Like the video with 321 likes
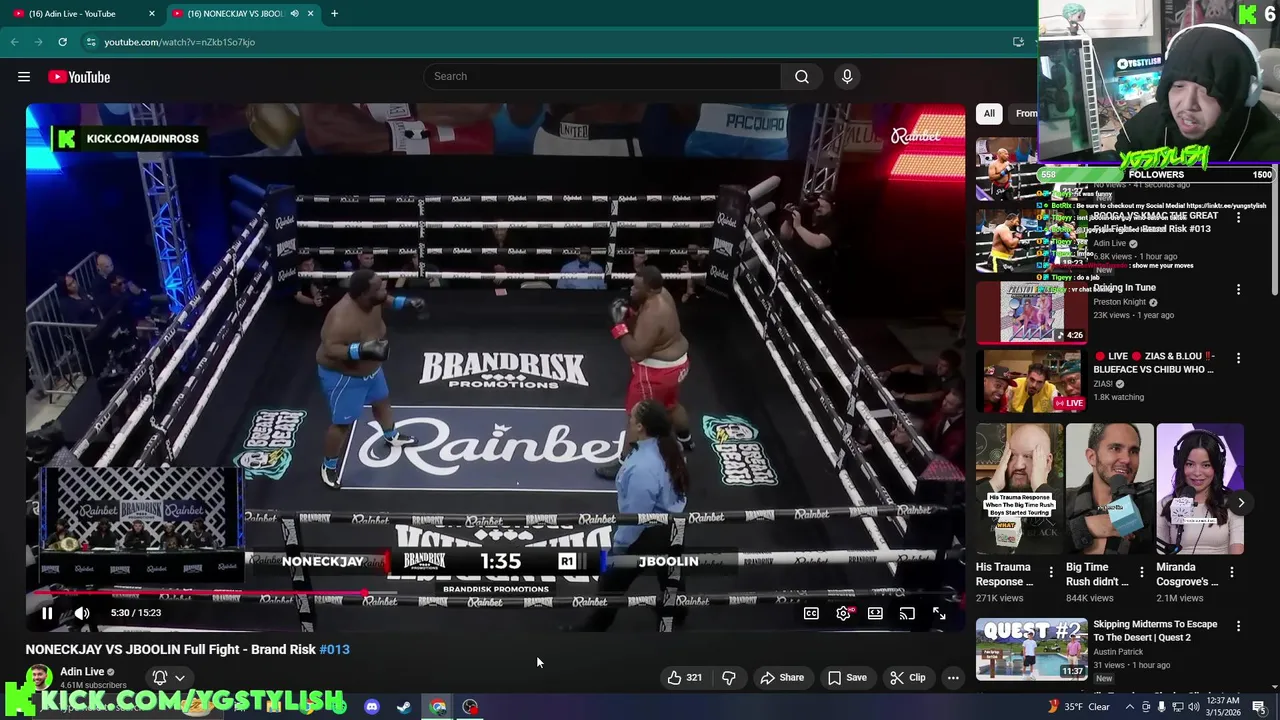The image size is (1280, 720). [x=685, y=677]
